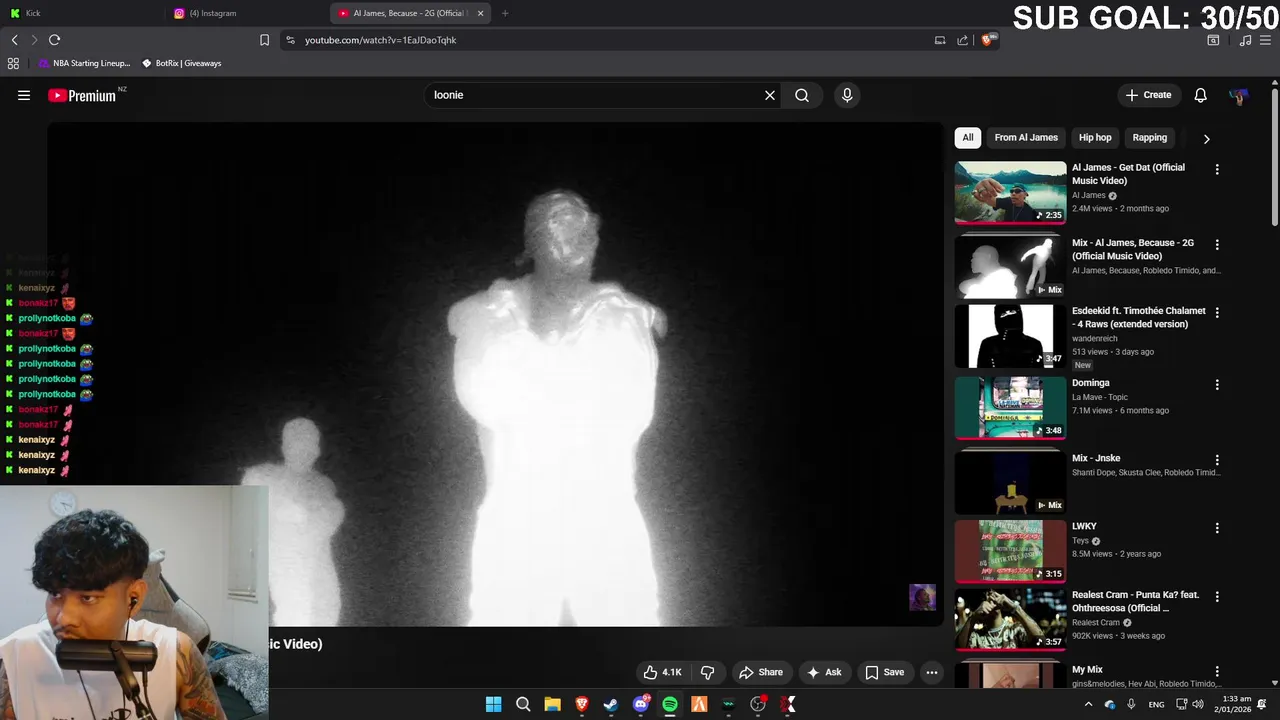Click the Ask button
The width and height of the screenshot is (1280, 720).
click(x=824, y=672)
